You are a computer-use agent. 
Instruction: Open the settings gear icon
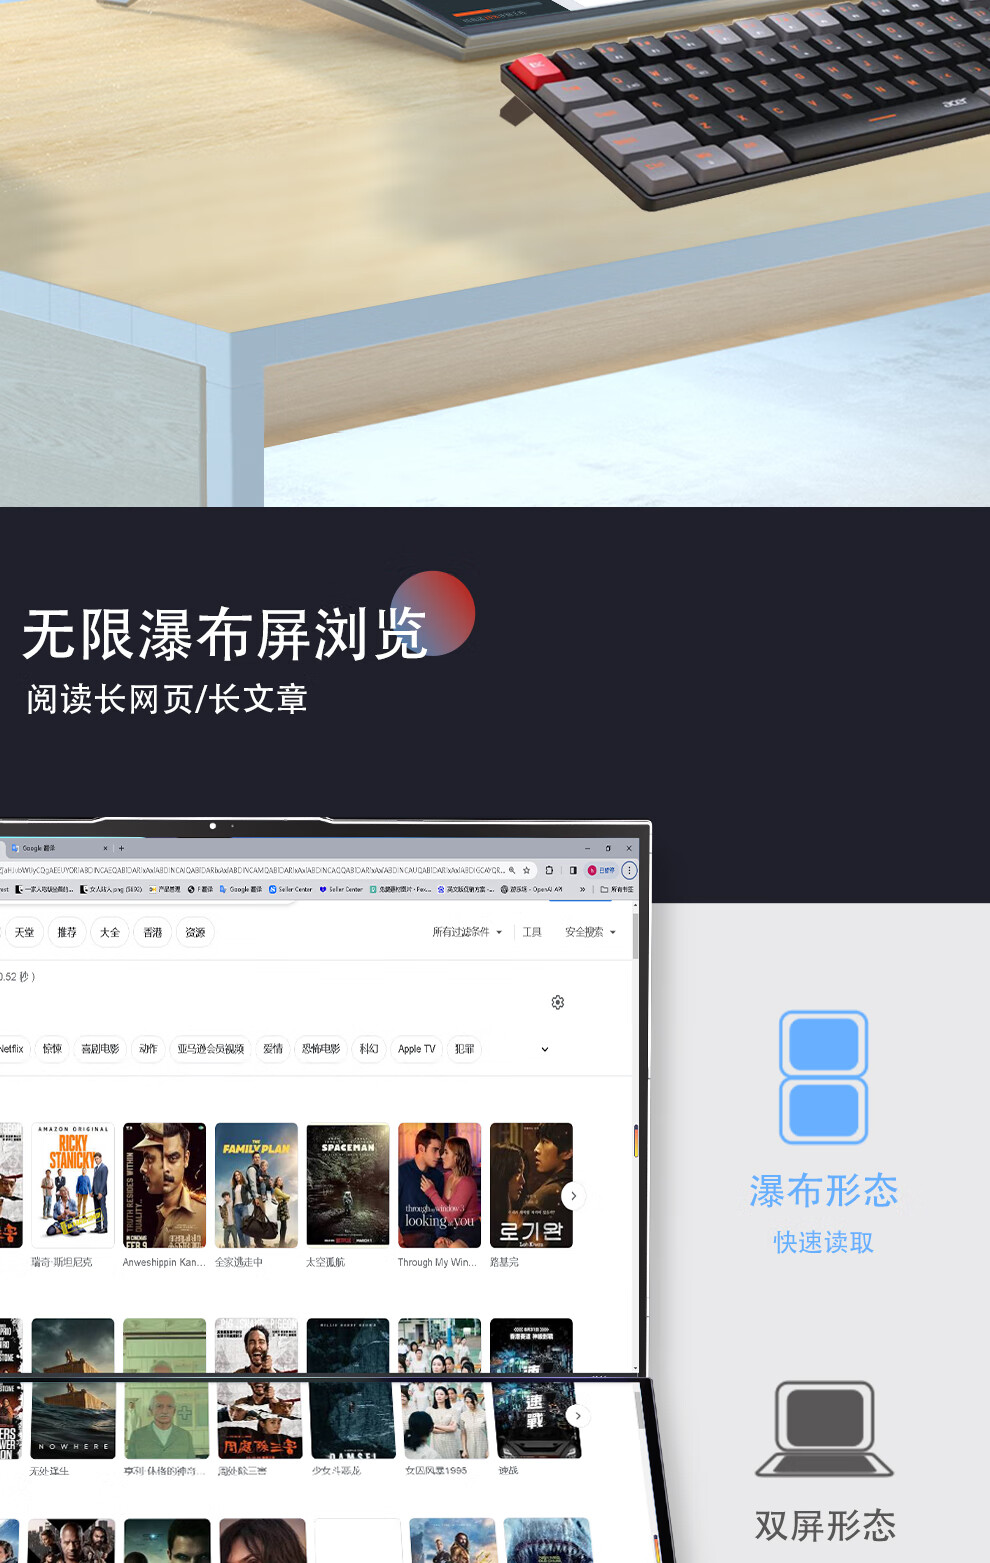pyautogui.click(x=558, y=1002)
